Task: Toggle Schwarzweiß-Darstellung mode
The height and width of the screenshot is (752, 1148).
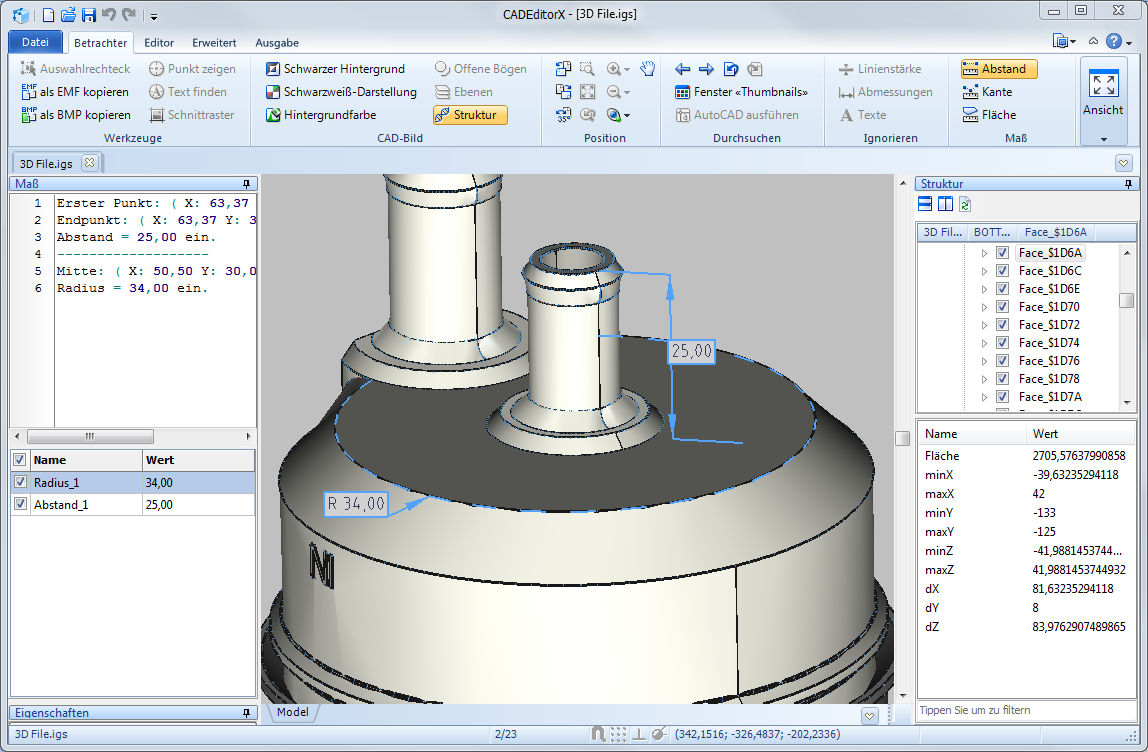Action: 341,92
